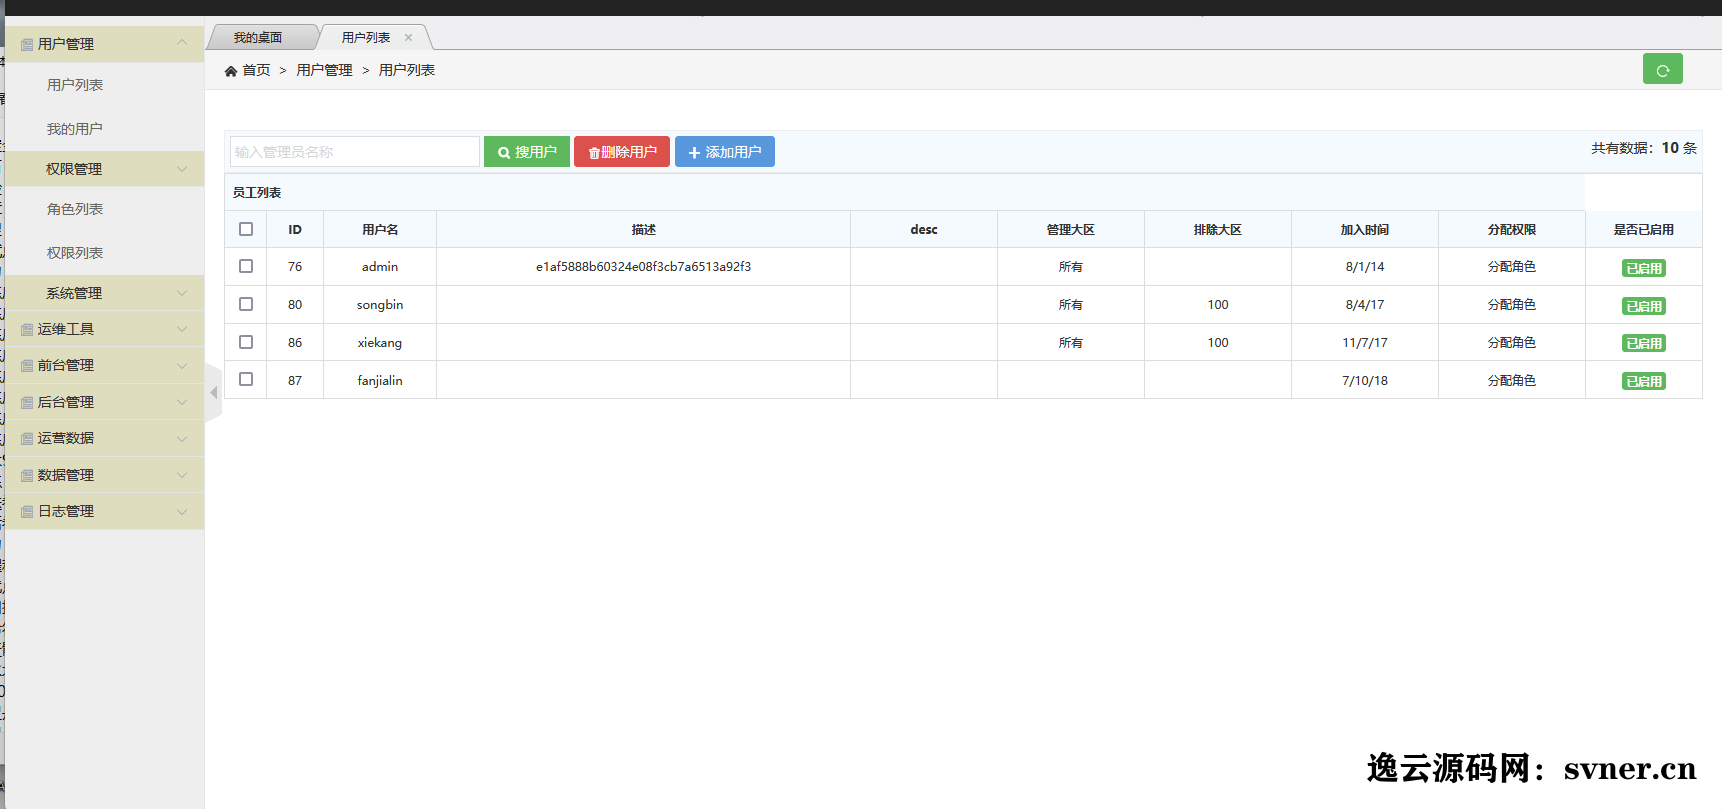Click the ID column header
Viewport: 1722px width, 809px height.
(295, 230)
